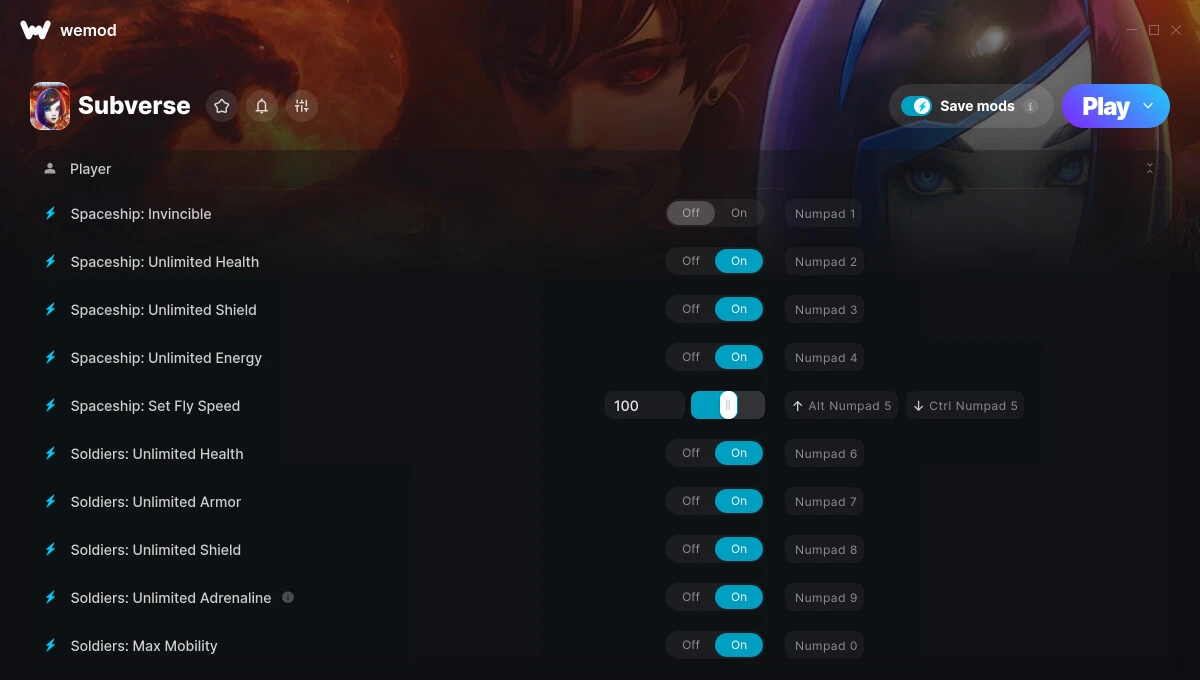Viewport: 1200px width, 680px height.
Task: Click the Play button
Action: 1105,106
